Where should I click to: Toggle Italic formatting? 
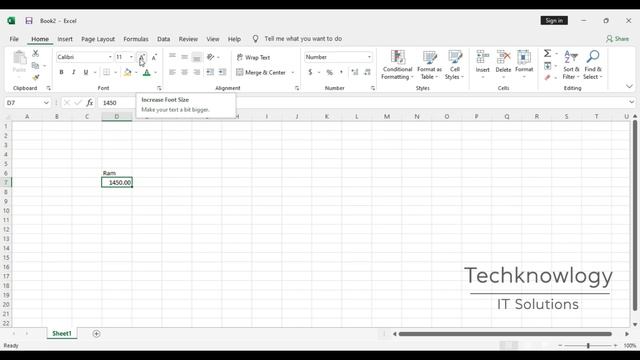coord(73,72)
